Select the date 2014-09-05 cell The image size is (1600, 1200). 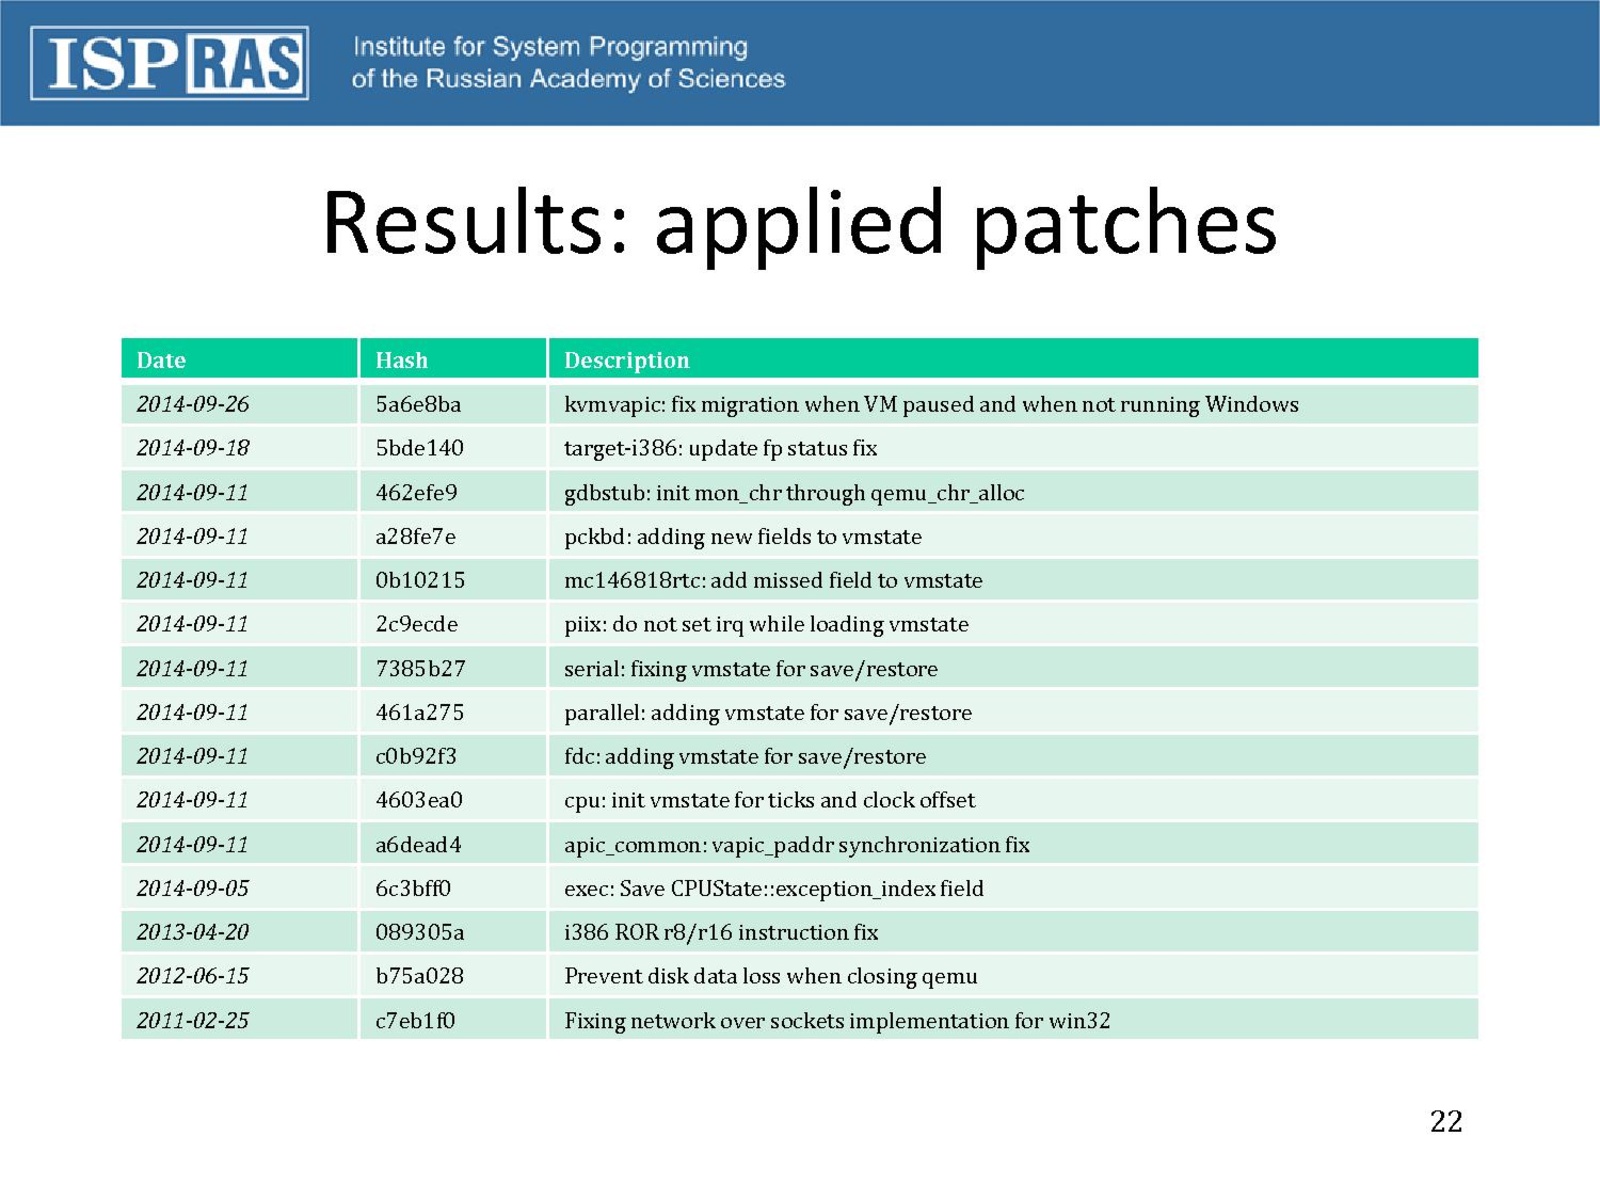coord(193,888)
